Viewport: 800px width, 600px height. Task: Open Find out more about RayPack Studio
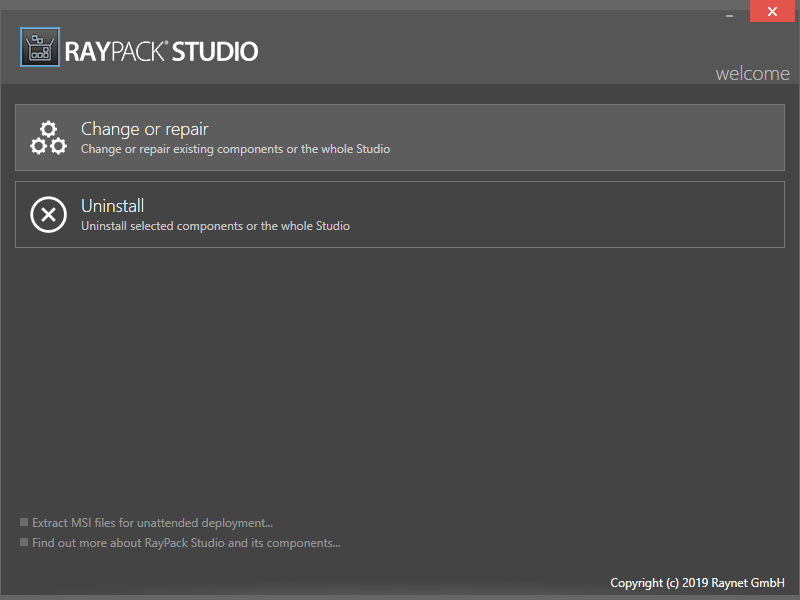click(186, 544)
